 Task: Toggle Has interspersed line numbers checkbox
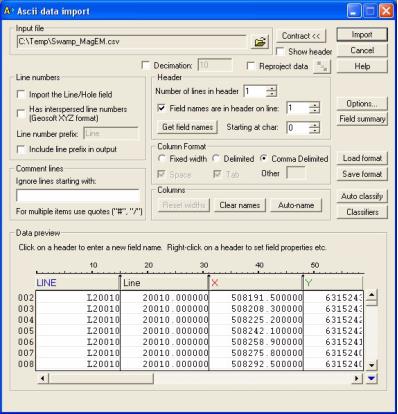[x=21, y=114]
